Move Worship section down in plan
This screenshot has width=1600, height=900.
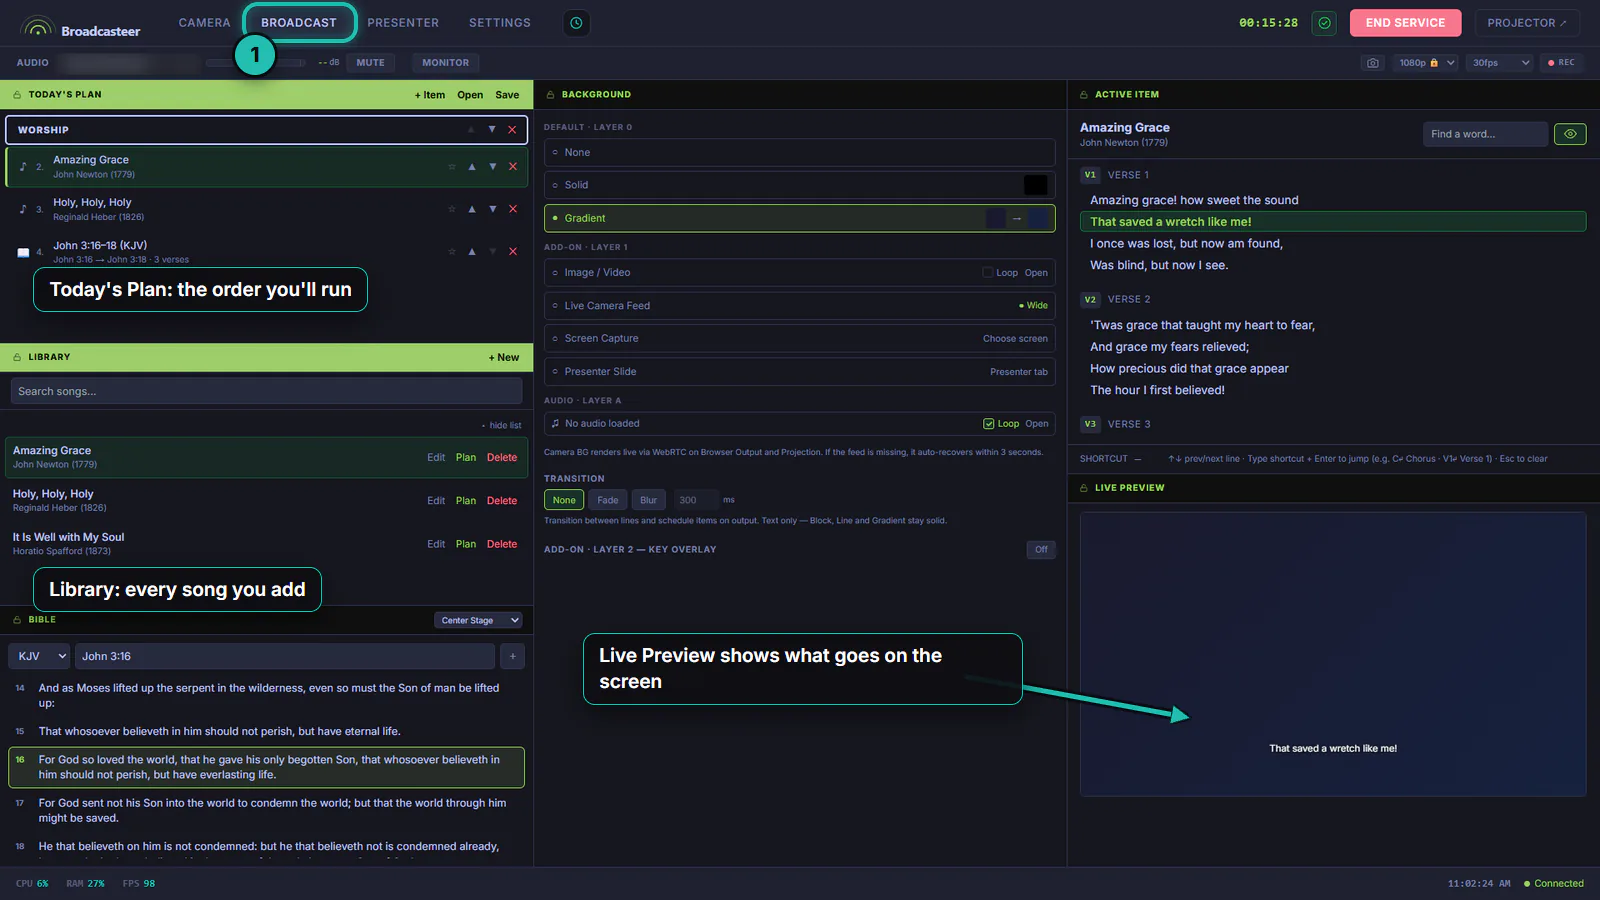tap(492, 130)
